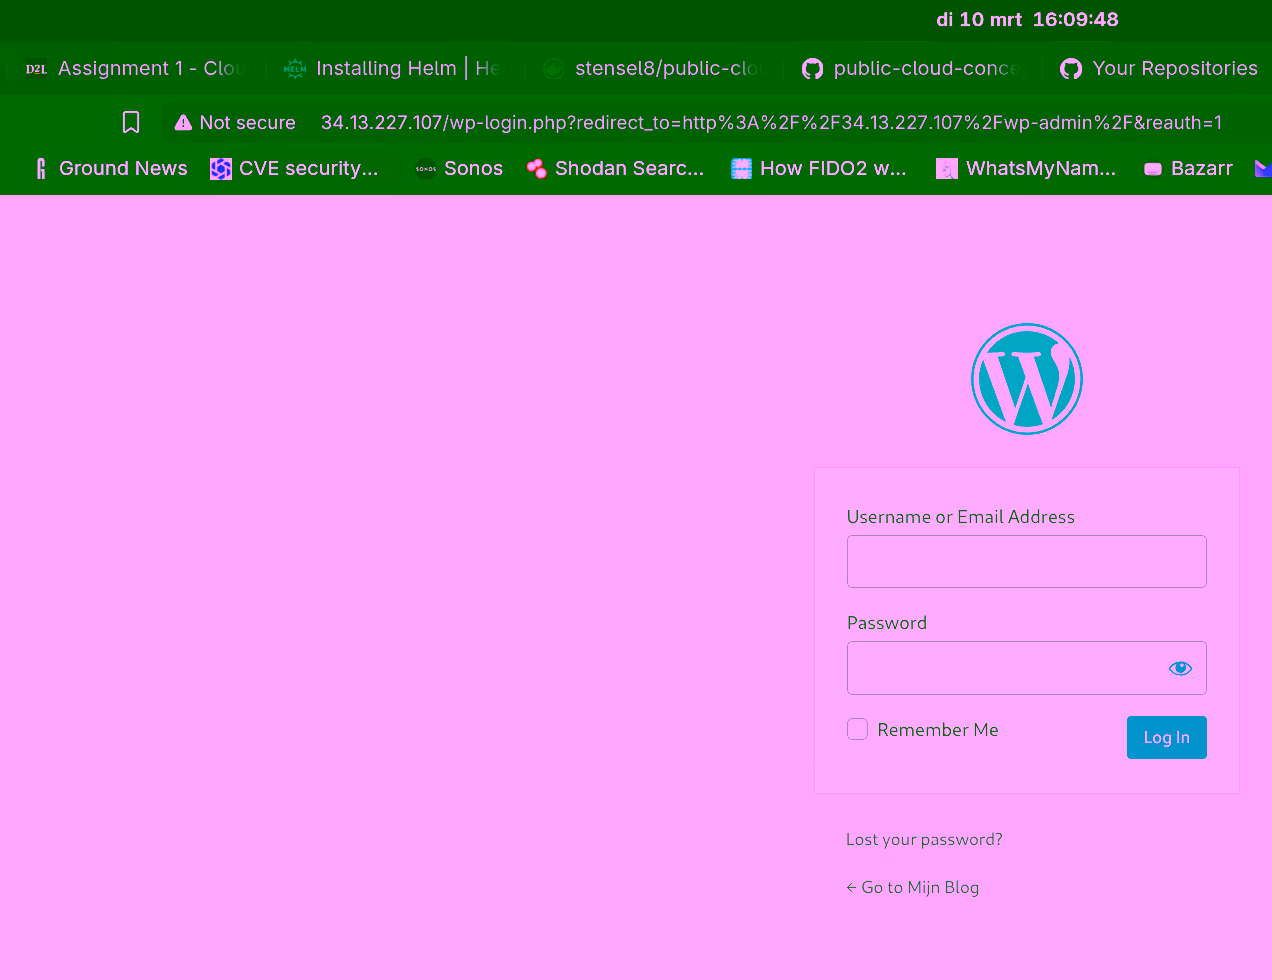
Task: Open the Lost your password link
Action: pyautogui.click(x=923, y=839)
